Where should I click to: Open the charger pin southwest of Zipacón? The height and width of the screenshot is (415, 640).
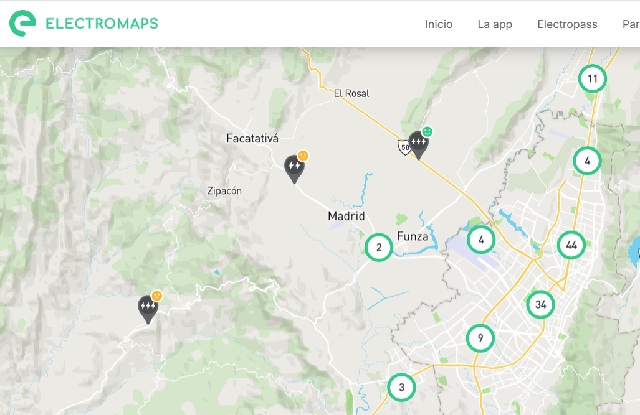click(x=149, y=308)
